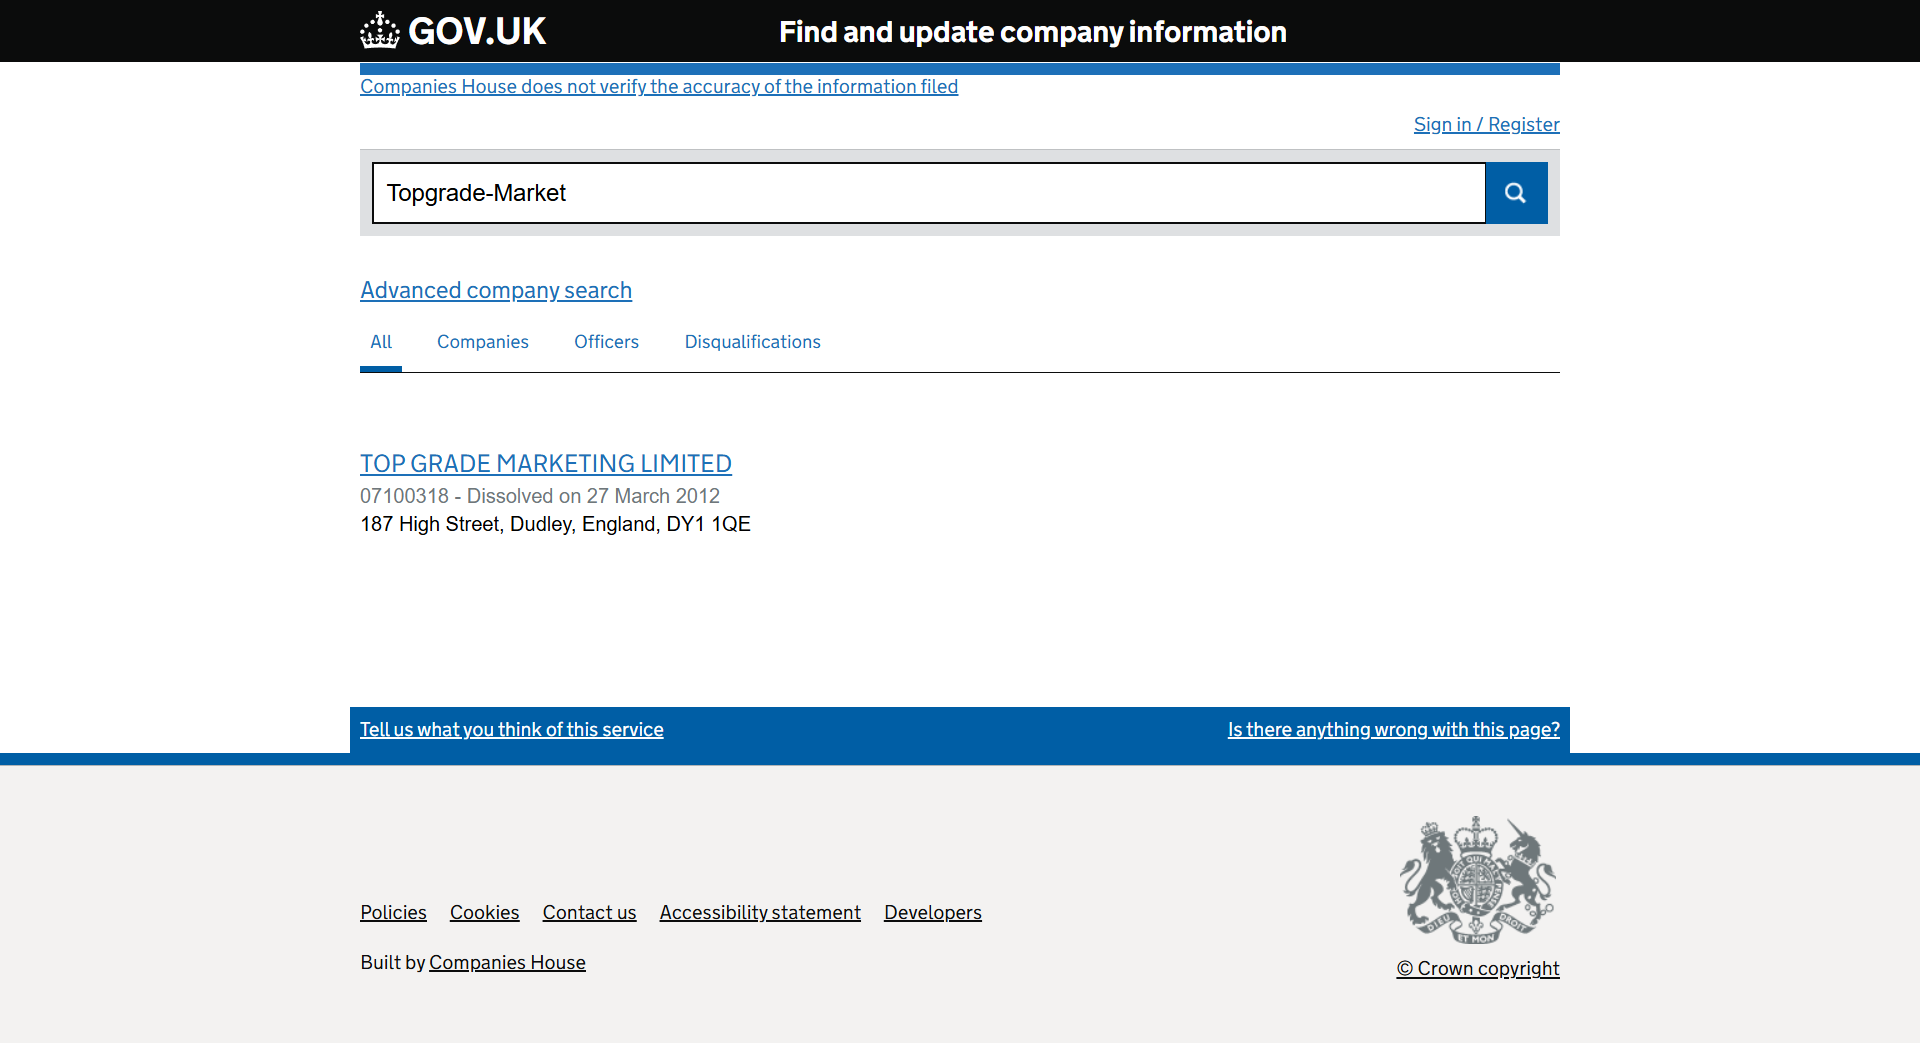Click Sign in / Register
The image size is (1920, 1043).
[1486, 125]
